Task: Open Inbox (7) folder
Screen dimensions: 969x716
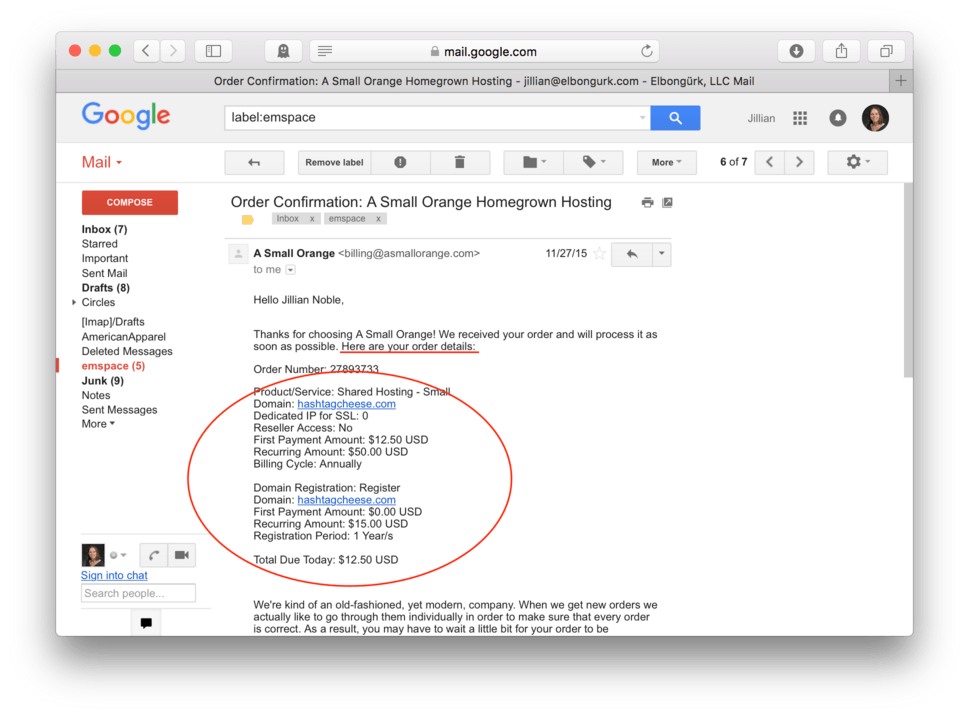Action: click(104, 229)
